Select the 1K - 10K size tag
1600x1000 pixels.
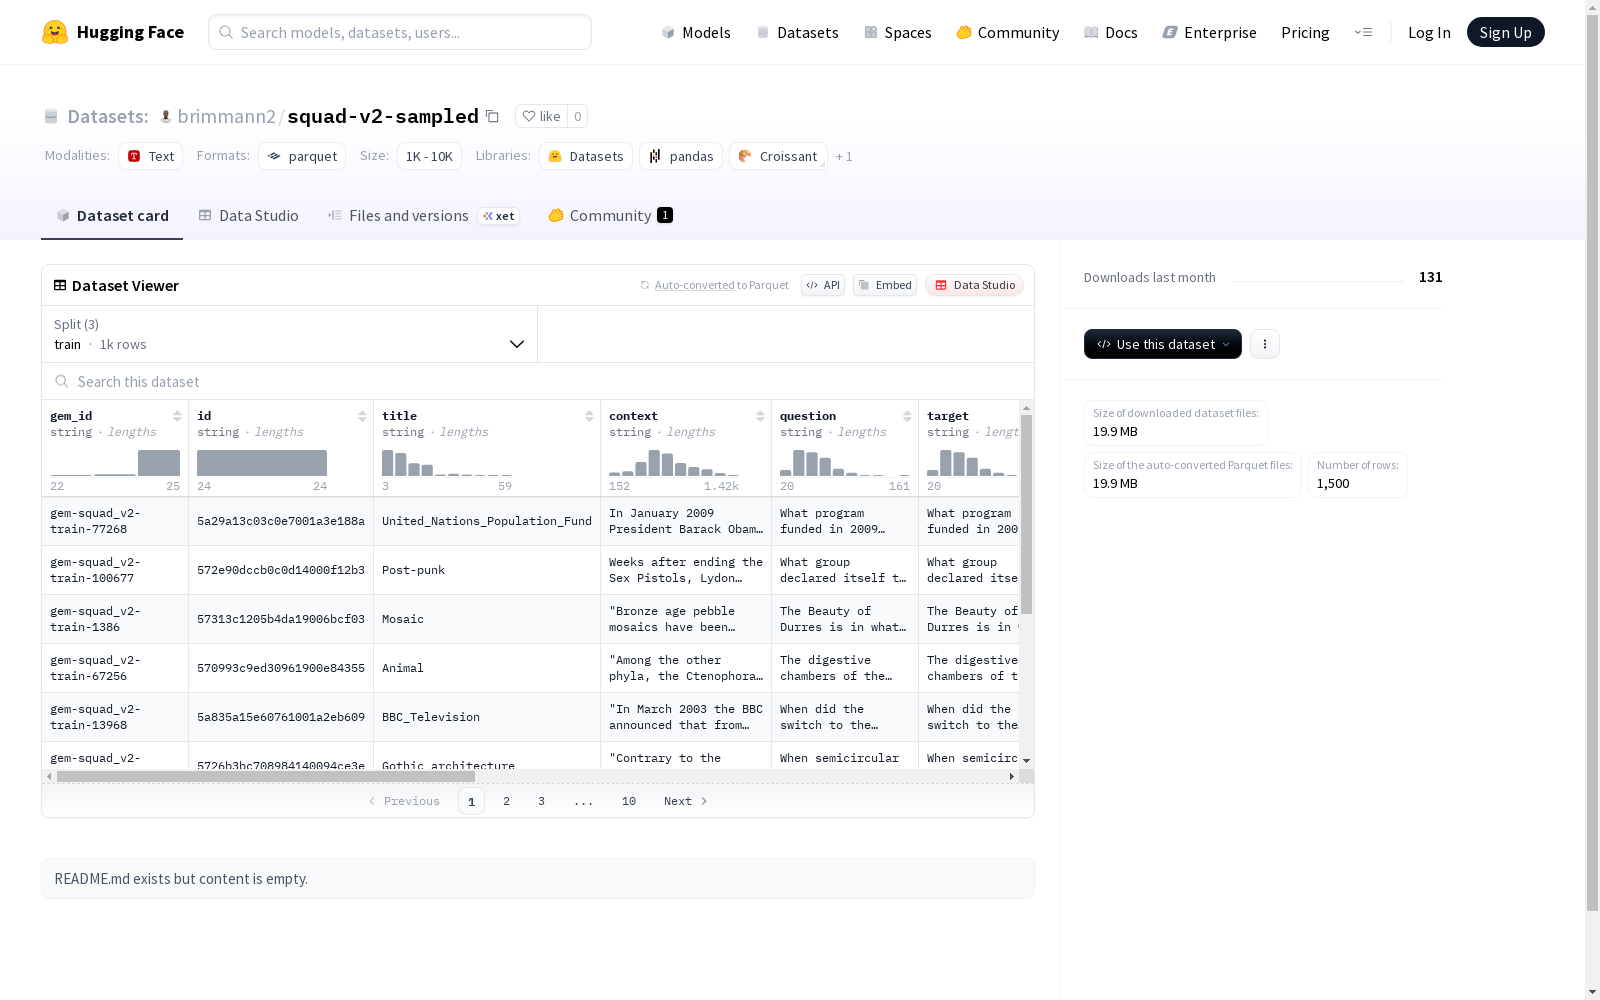pyautogui.click(x=429, y=156)
